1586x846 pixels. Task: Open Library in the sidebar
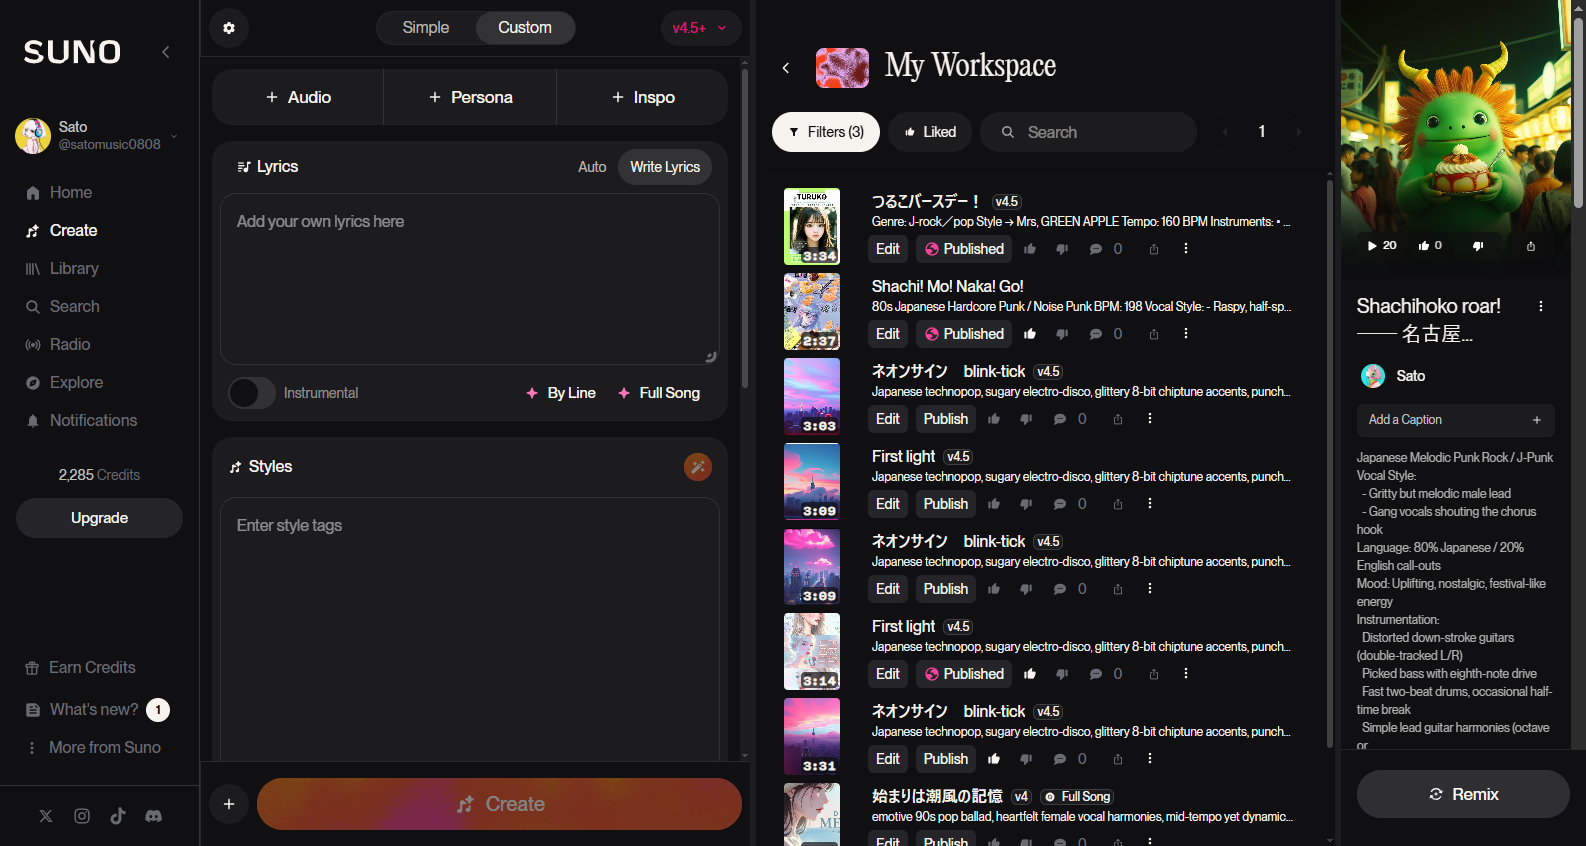pos(62,269)
